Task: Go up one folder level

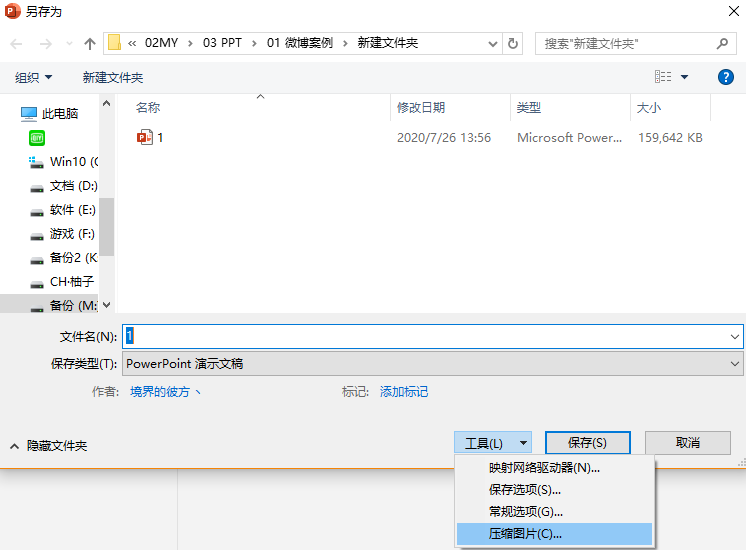Action: pos(89,44)
